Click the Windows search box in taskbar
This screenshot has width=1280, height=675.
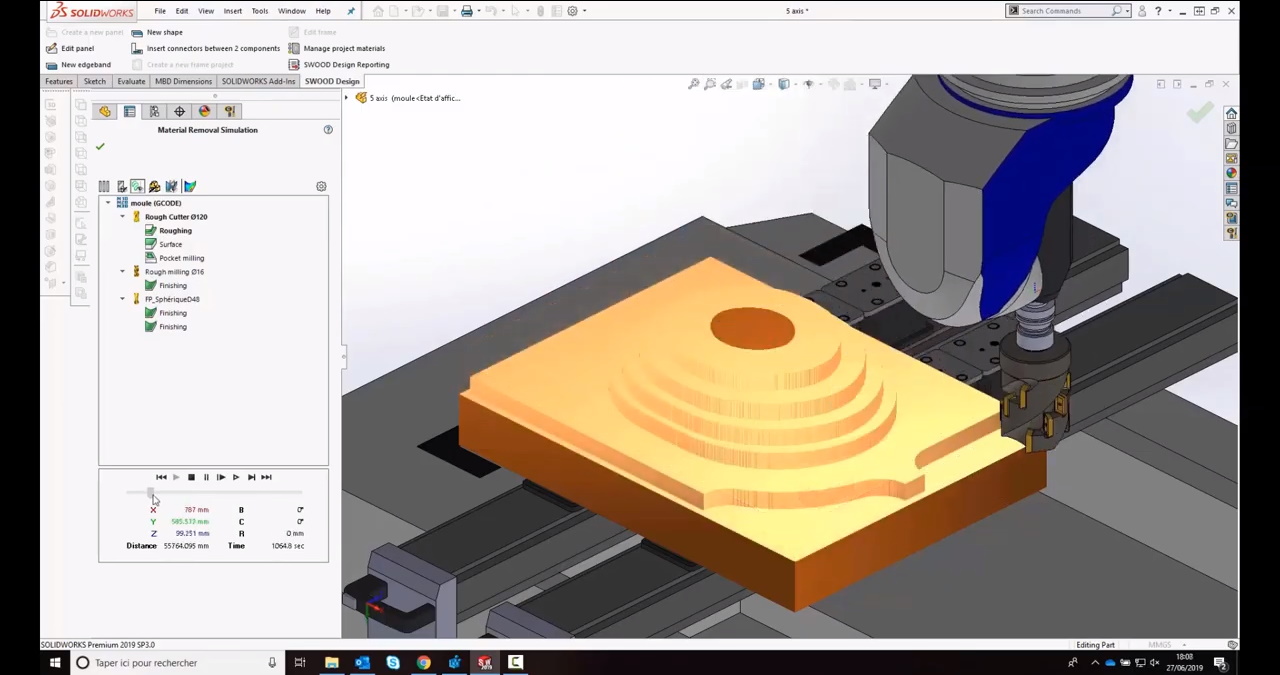[x=170, y=662]
